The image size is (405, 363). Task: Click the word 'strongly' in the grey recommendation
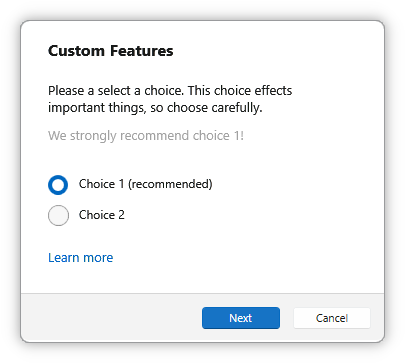pyautogui.click(x=93, y=136)
